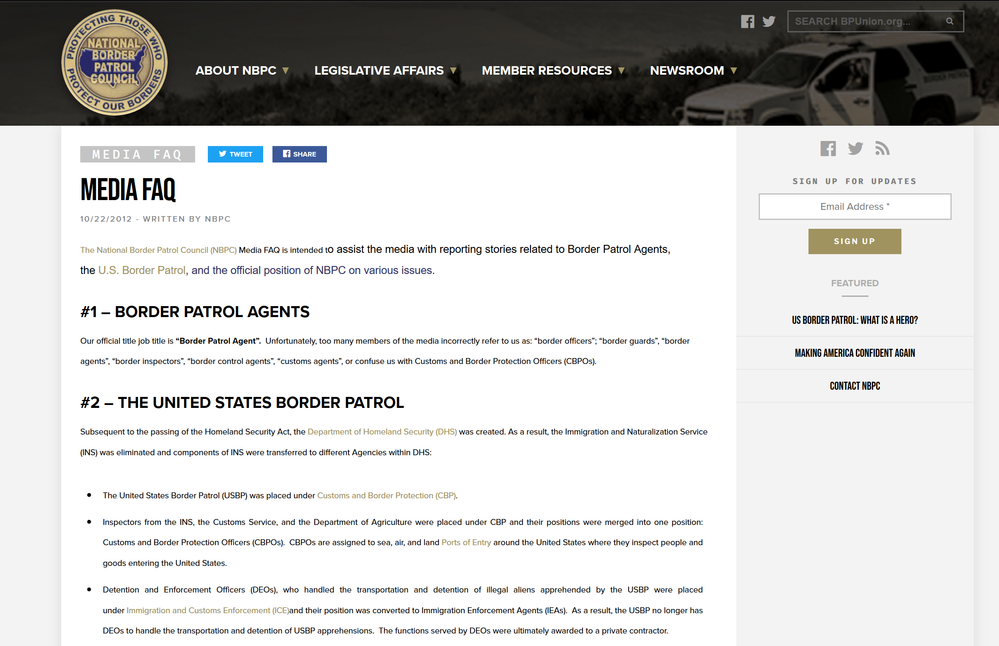Open the Department of Homeland Security (DHS) link
The width and height of the screenshot is (999, 646).
coord(382,432)
